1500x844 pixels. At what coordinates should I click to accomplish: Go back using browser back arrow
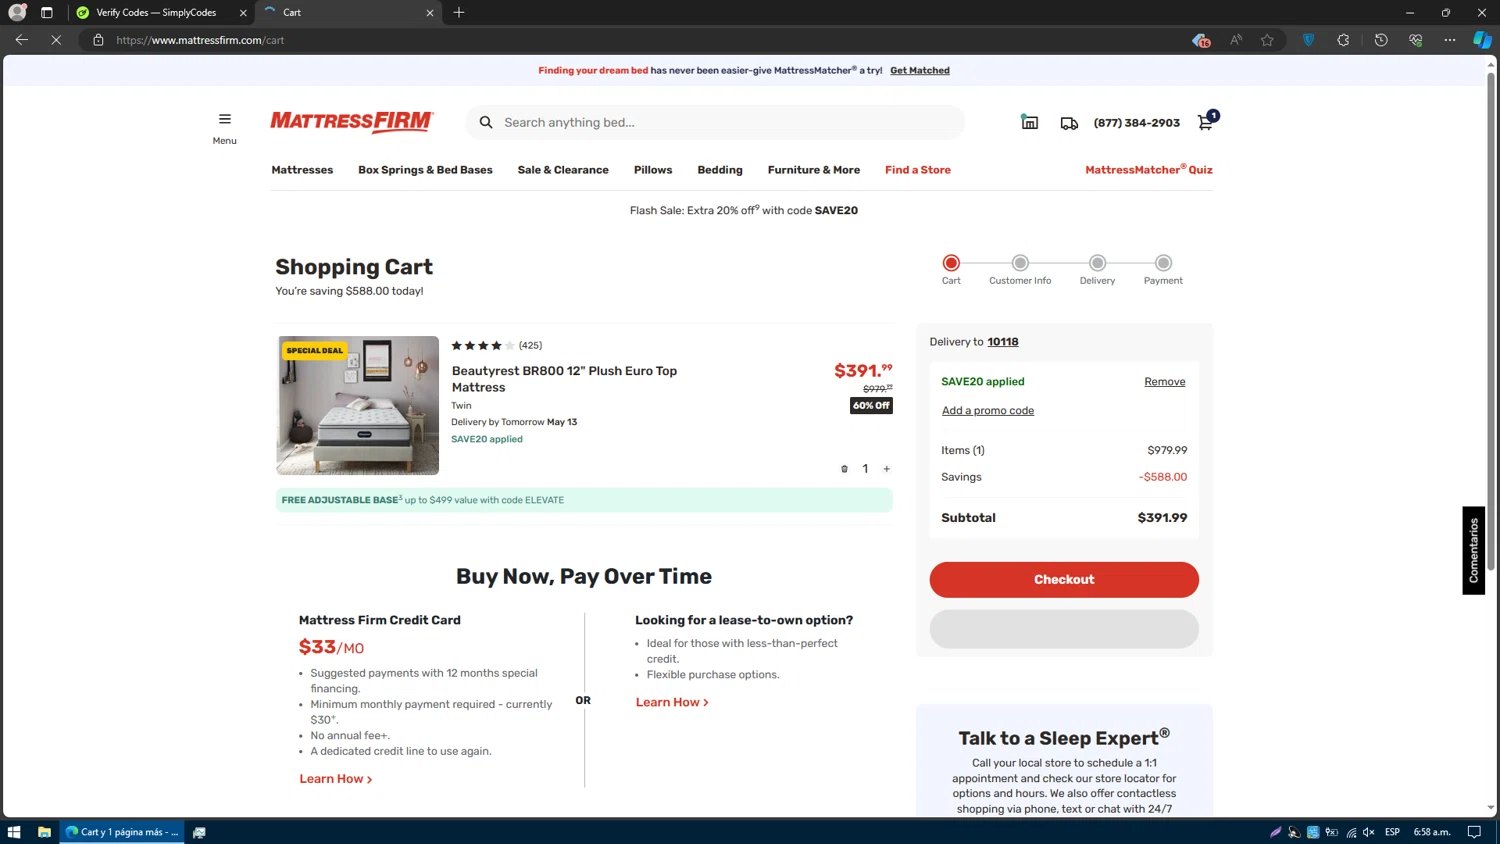[x=21, y=40]
